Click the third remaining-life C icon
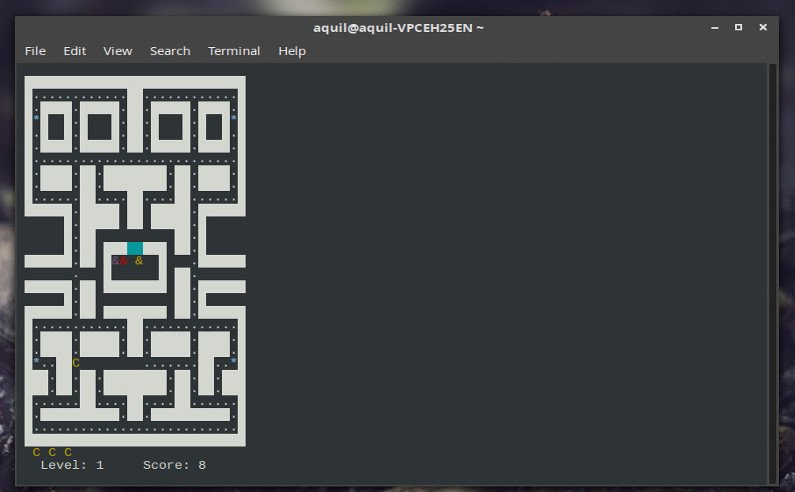The width and height of the screenshot is (795, 492). tap(68, 452)
